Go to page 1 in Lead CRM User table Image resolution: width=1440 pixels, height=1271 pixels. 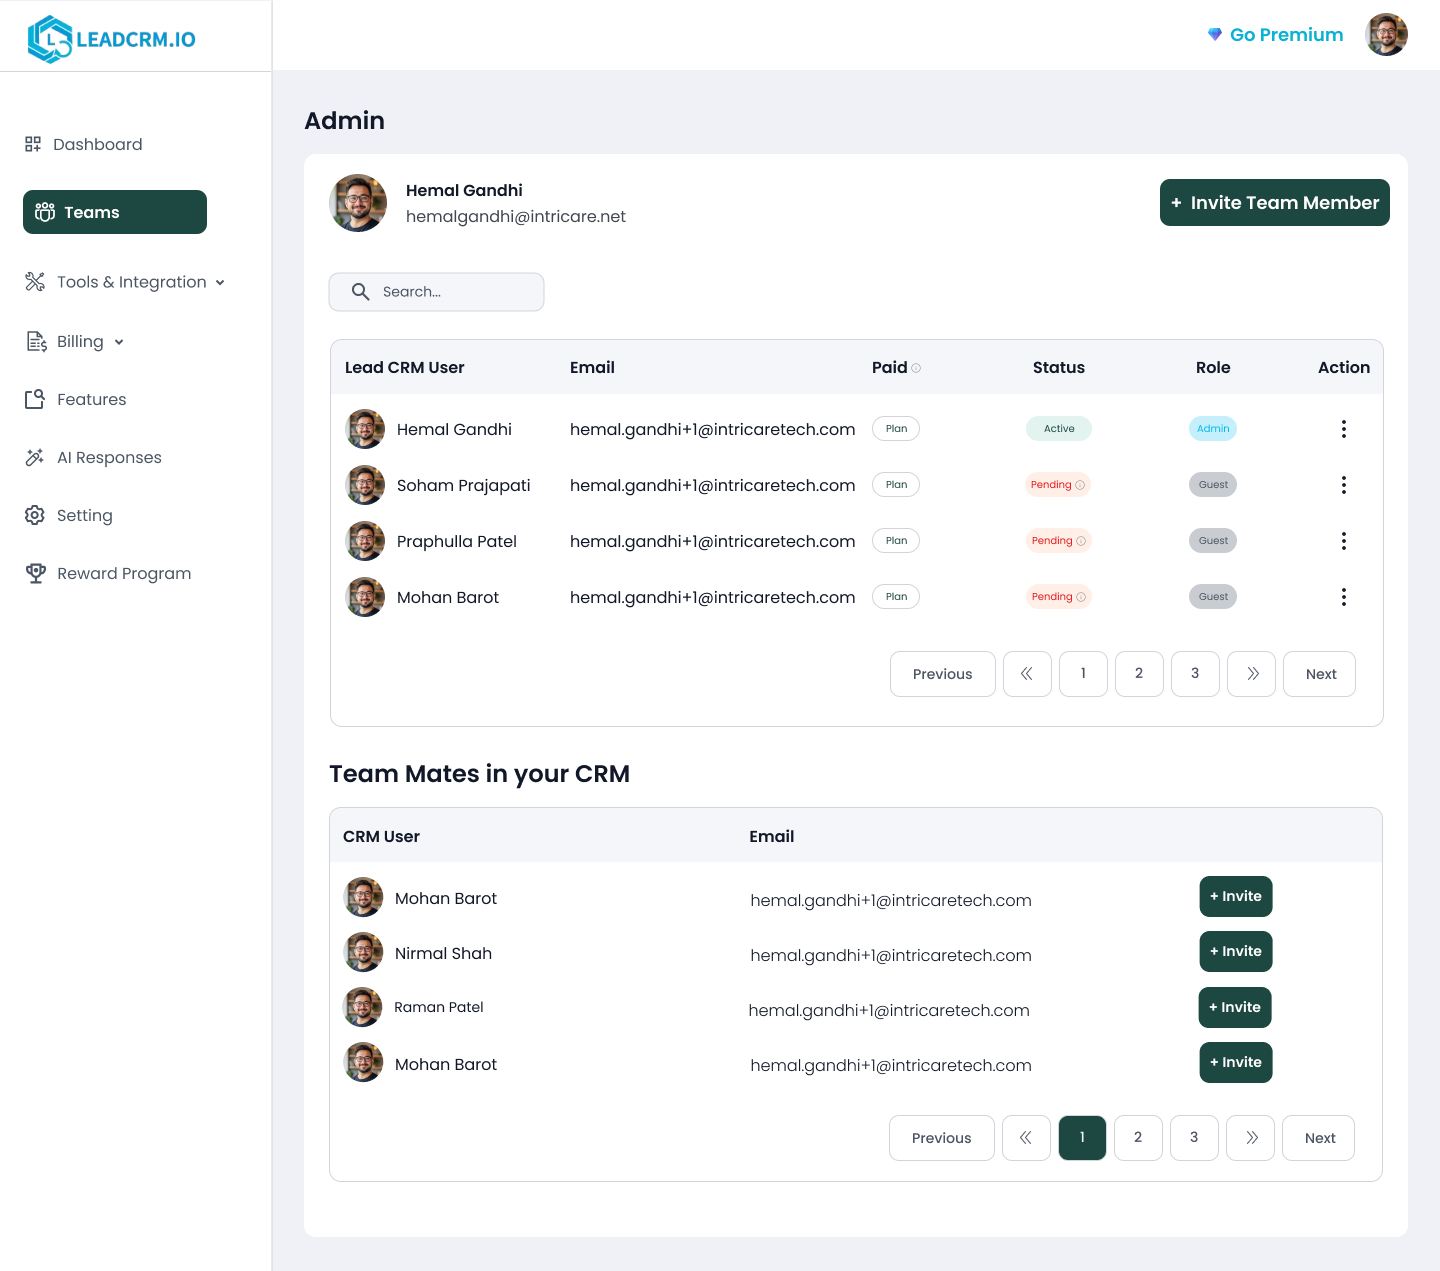coord(1083,674)
